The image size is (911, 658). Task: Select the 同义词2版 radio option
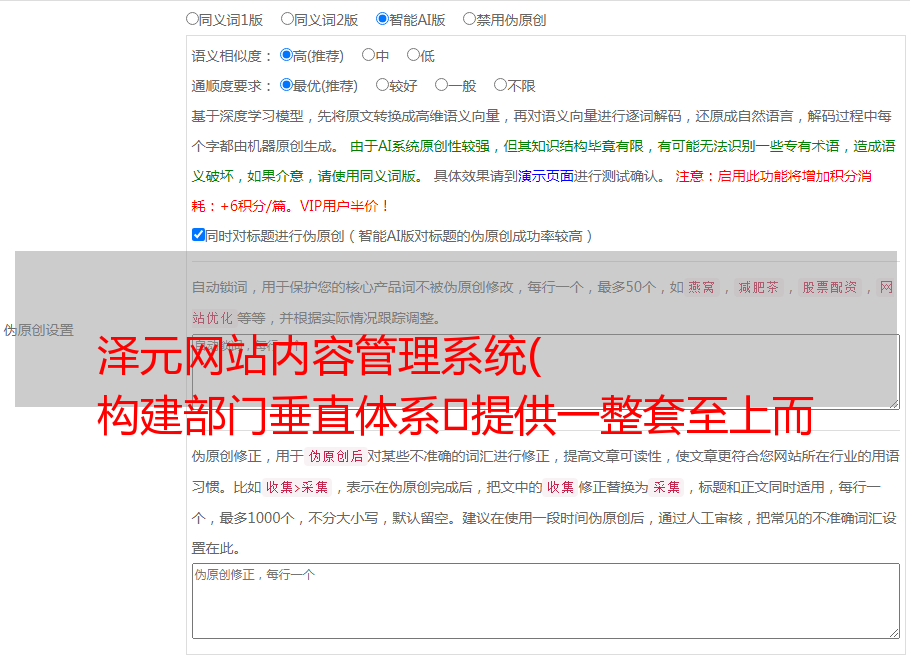coord(287,19)
